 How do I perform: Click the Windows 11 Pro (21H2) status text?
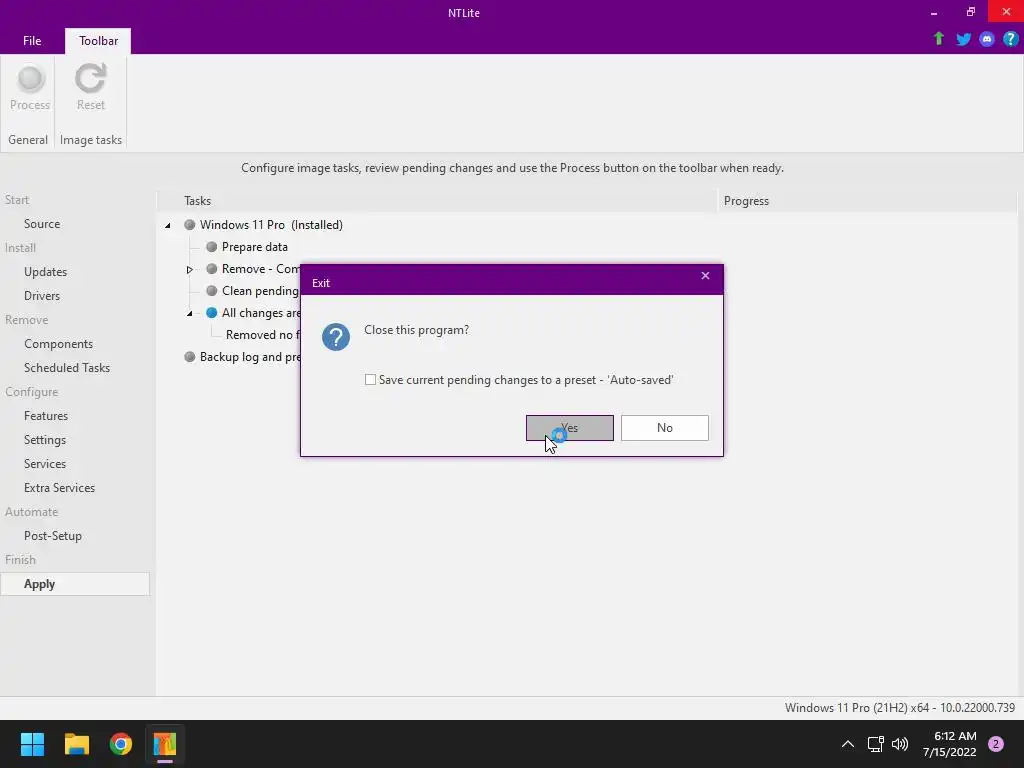coord(900,708)
